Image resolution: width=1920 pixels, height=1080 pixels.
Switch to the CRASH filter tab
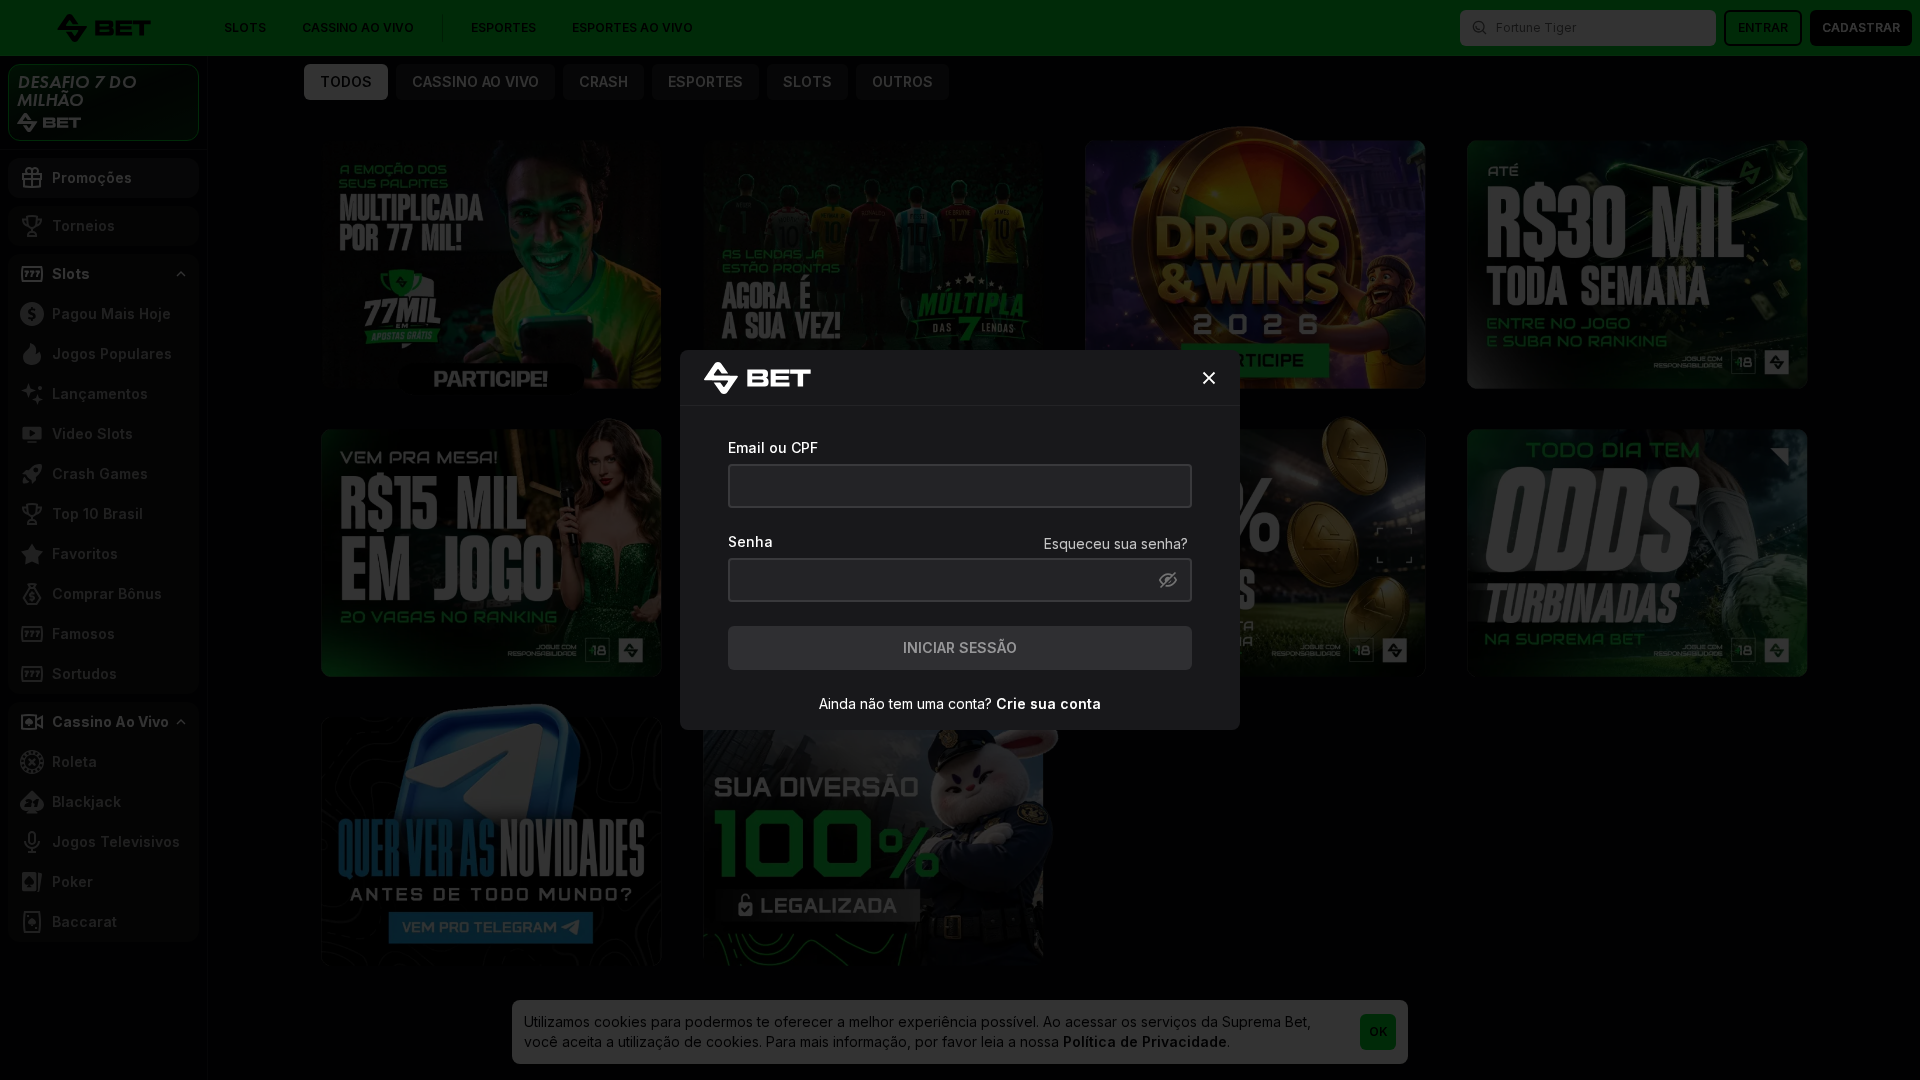pos(603,82)
